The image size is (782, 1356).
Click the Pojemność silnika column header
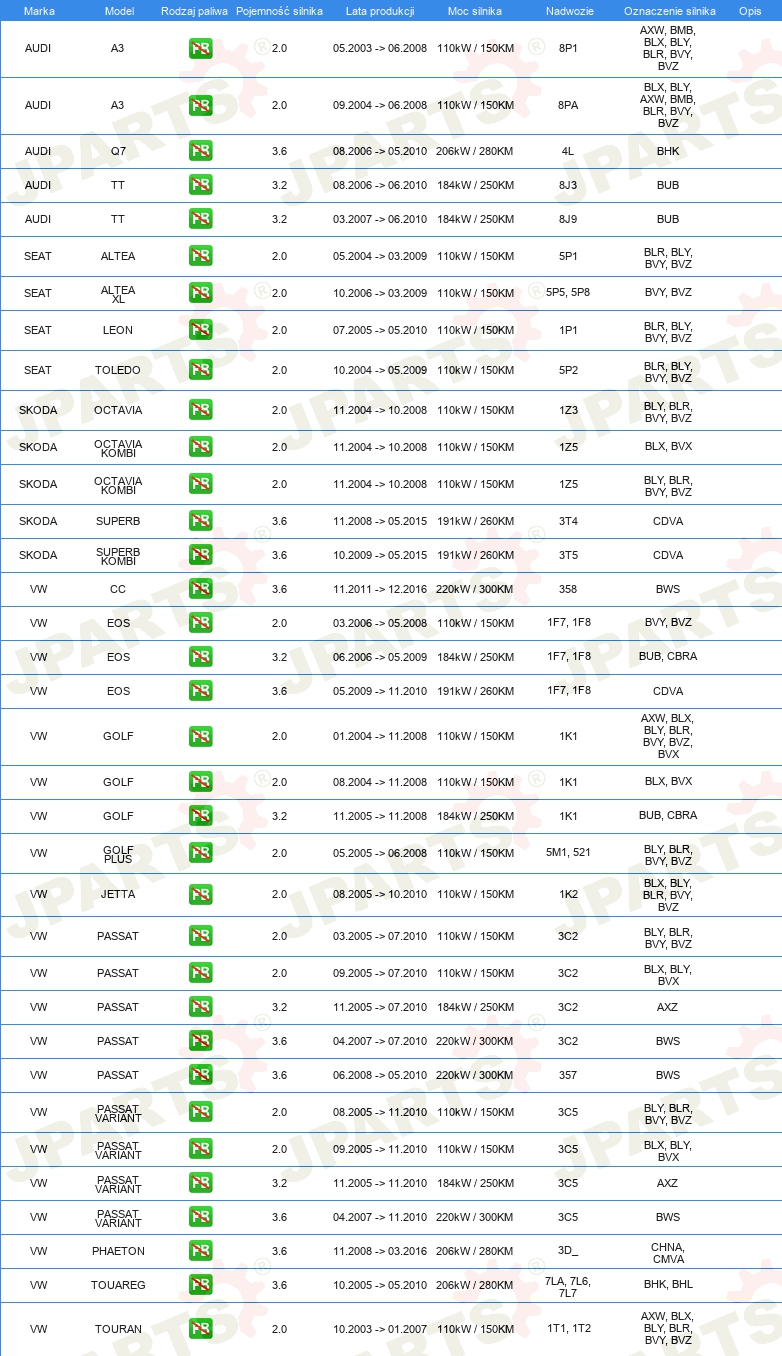pos(279,11)
